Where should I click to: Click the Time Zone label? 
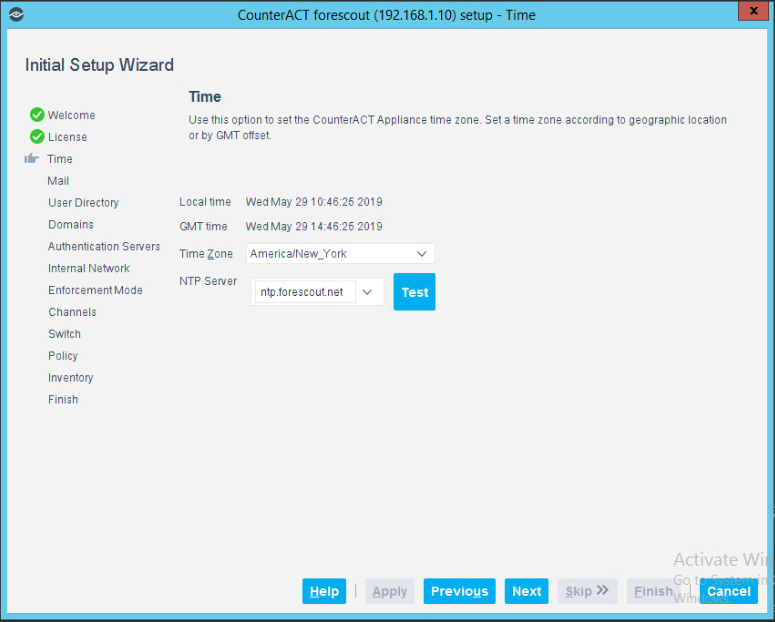206,254
